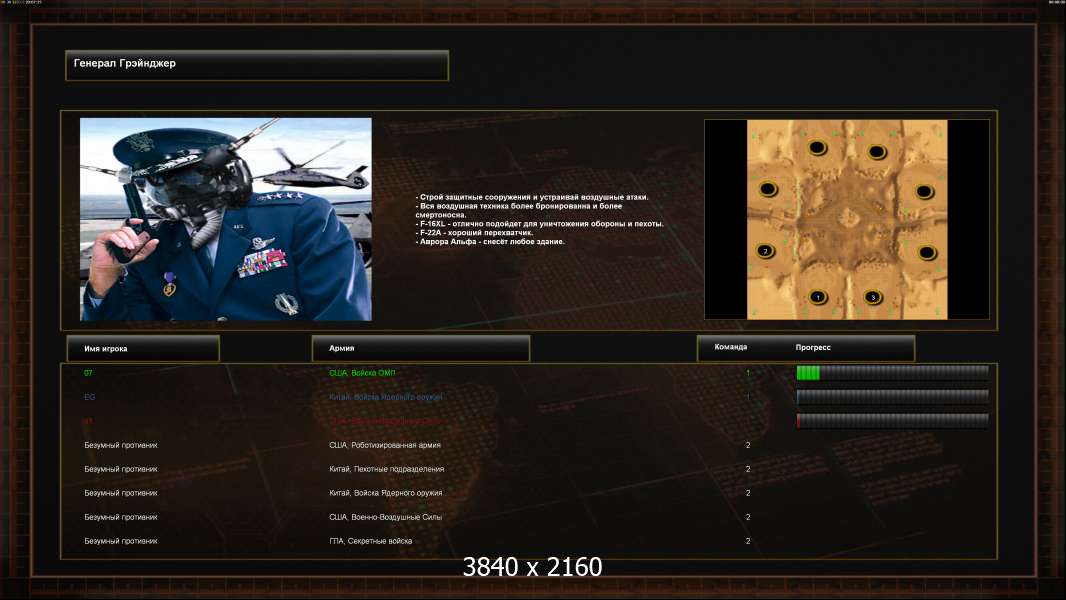Viewport: 1066px width, 600px height.
Task: Click the tip line 'Строй защитные сооружения...'
Action: (532, 197)
